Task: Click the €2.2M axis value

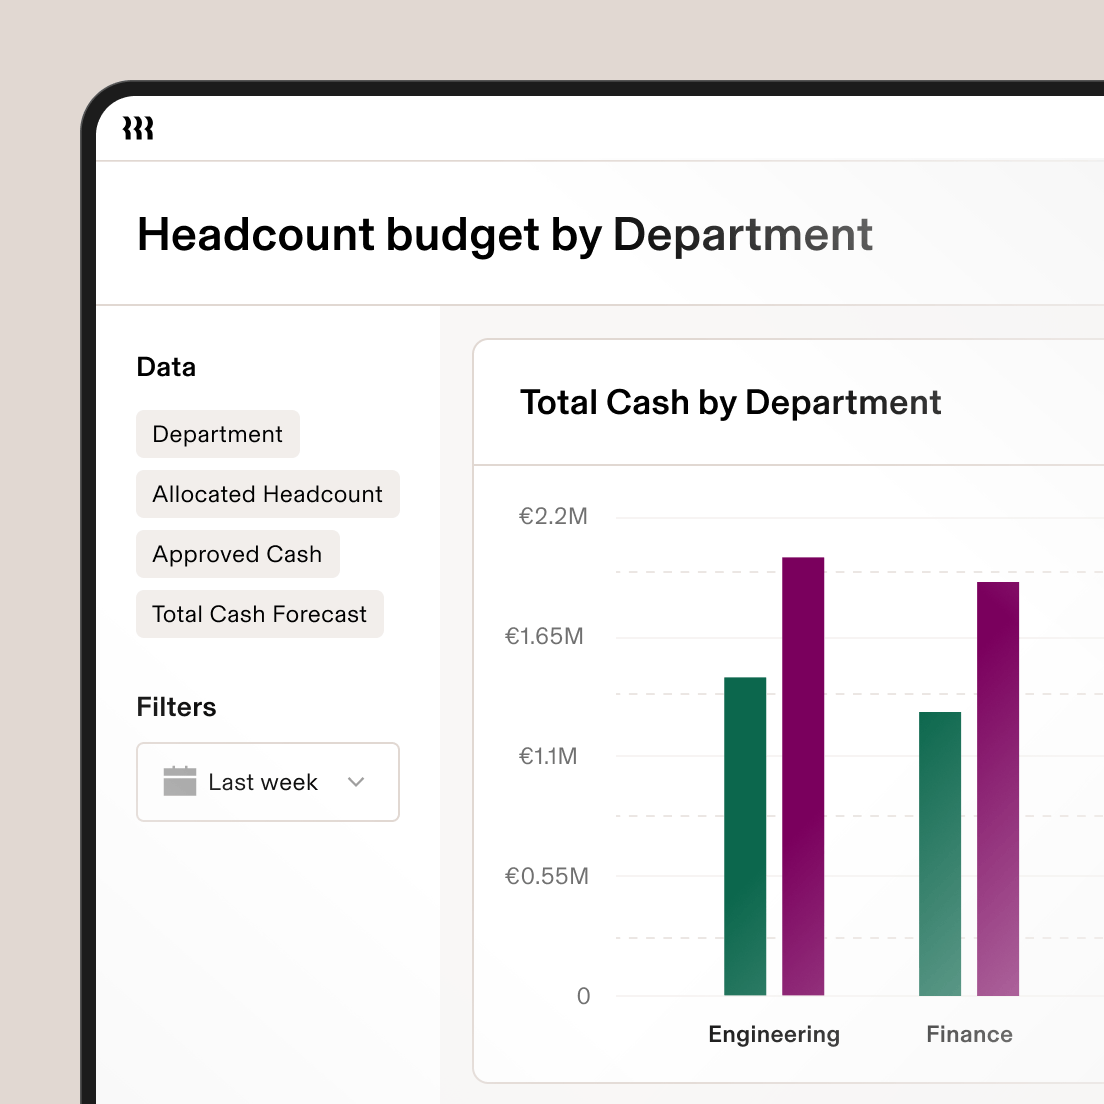Action: (x=554, y=516)
